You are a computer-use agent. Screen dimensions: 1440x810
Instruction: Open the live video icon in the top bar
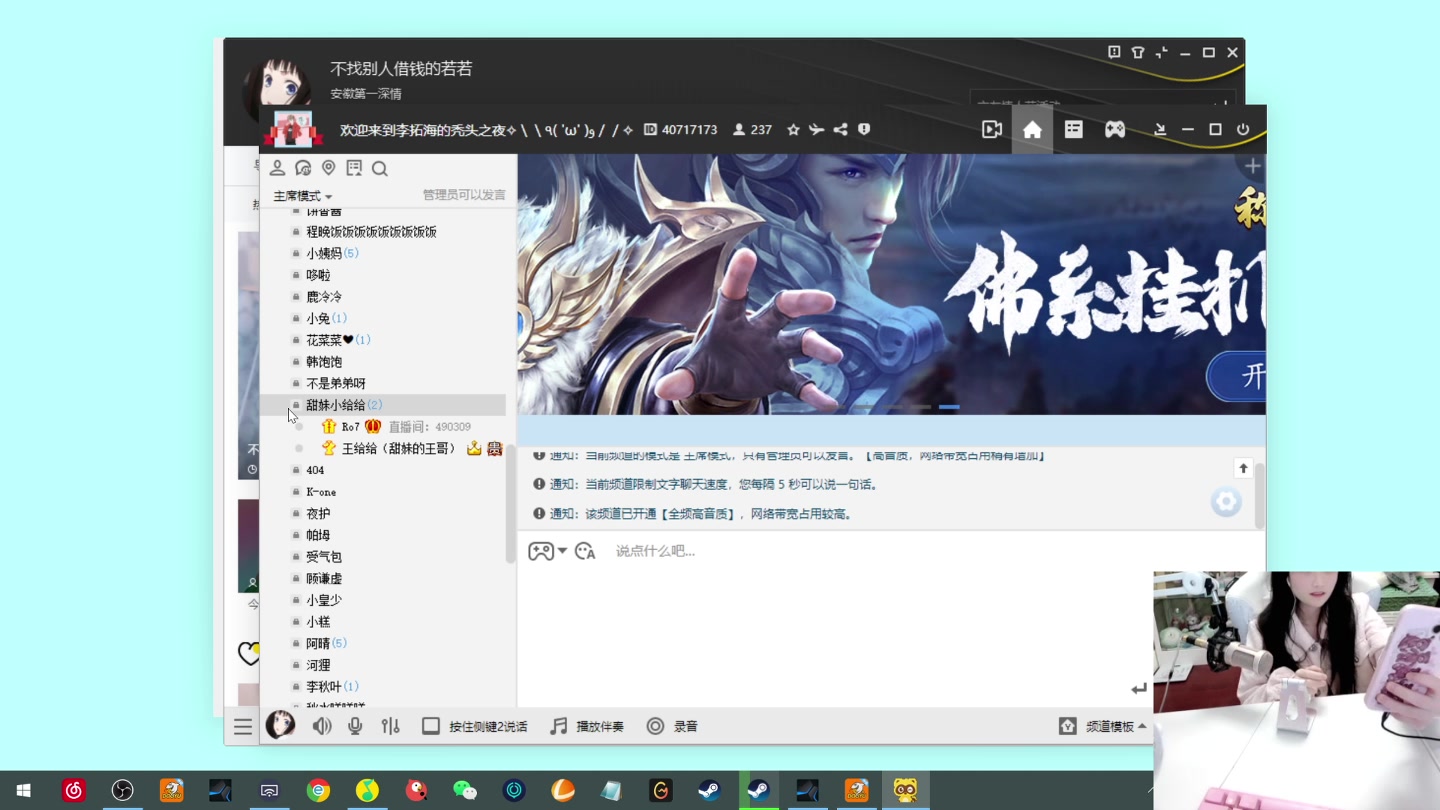pyautogui.click(x=991, y=129)
